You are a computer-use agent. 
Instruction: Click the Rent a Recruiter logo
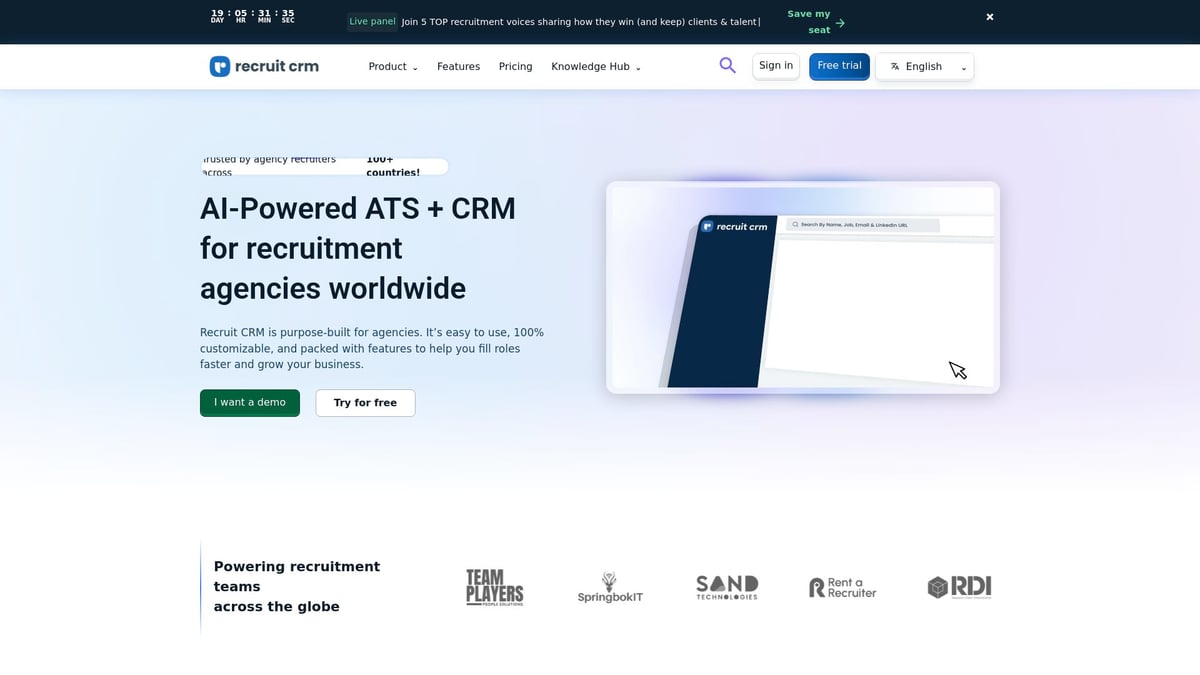[843, 587]
